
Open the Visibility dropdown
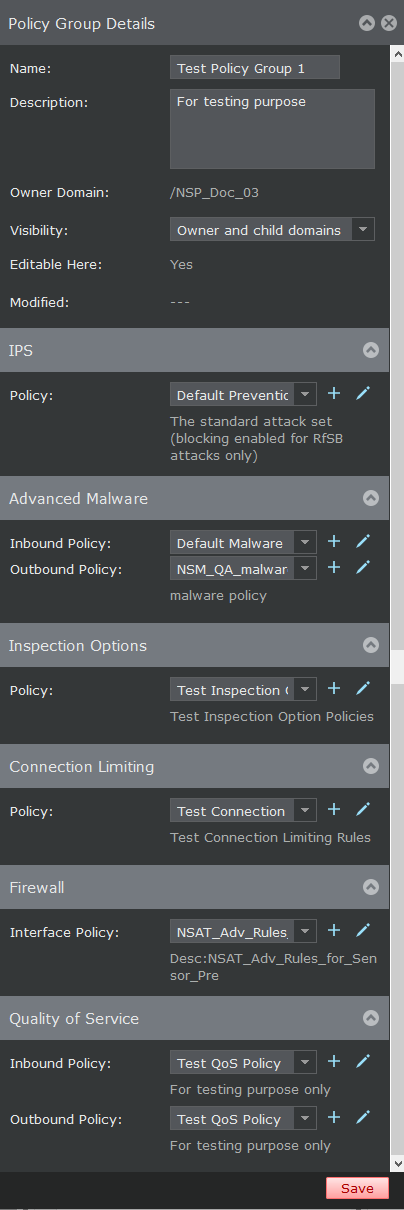coord(272,230)
